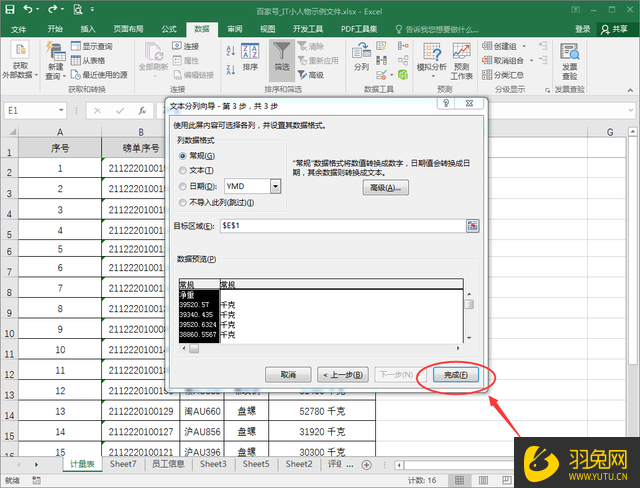
Task: Click the data preview horizontal scrollbar thumb
Action: tap(194, 348)
